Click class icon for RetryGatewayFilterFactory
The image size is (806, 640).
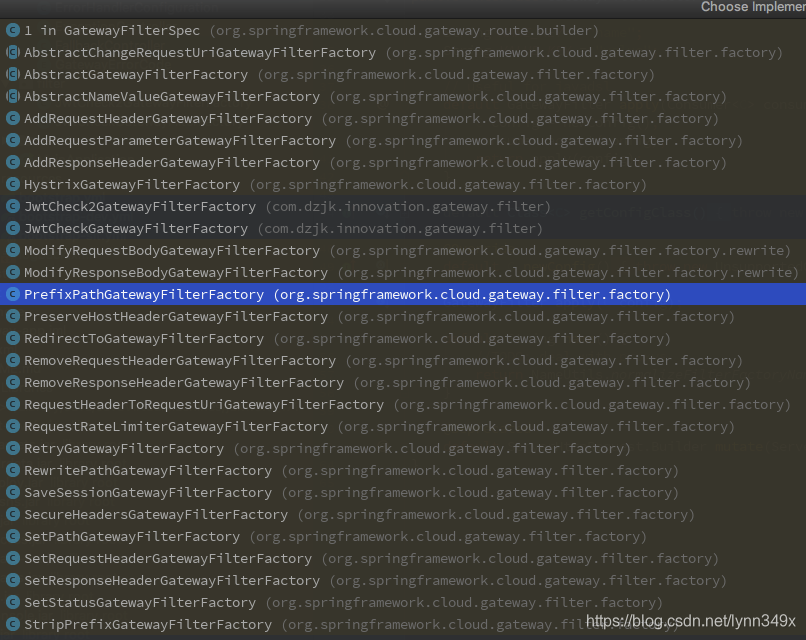point(13,448)
